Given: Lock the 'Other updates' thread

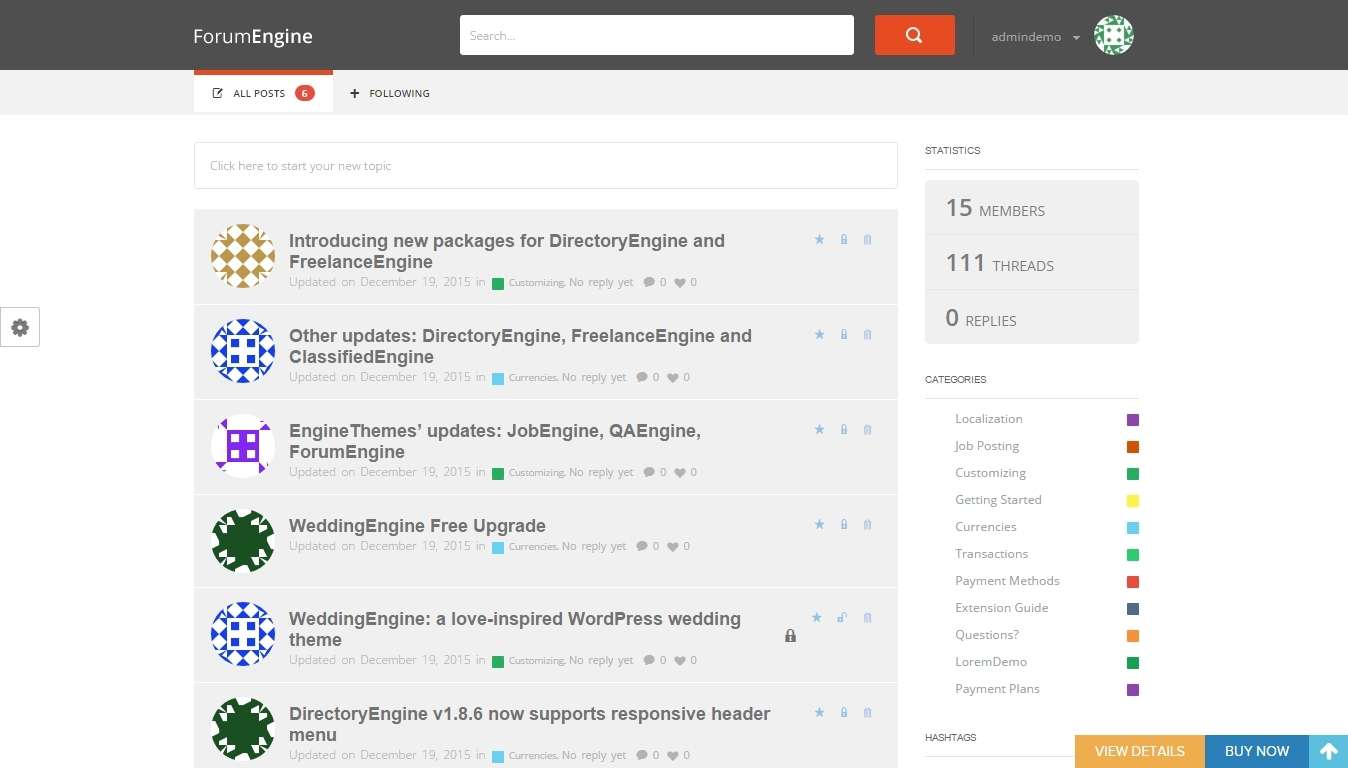Looking at the screenshot, I should tap(844, 335).
